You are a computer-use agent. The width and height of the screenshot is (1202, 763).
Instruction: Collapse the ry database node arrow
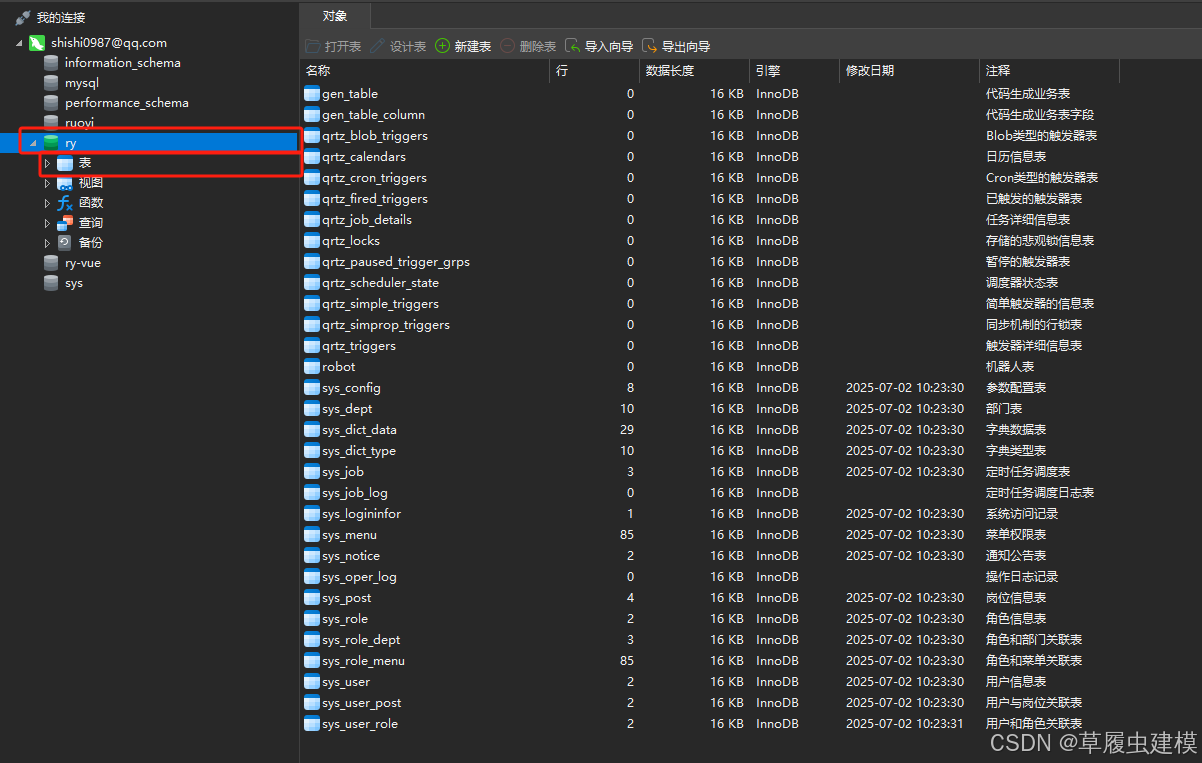tap(34, 143)
